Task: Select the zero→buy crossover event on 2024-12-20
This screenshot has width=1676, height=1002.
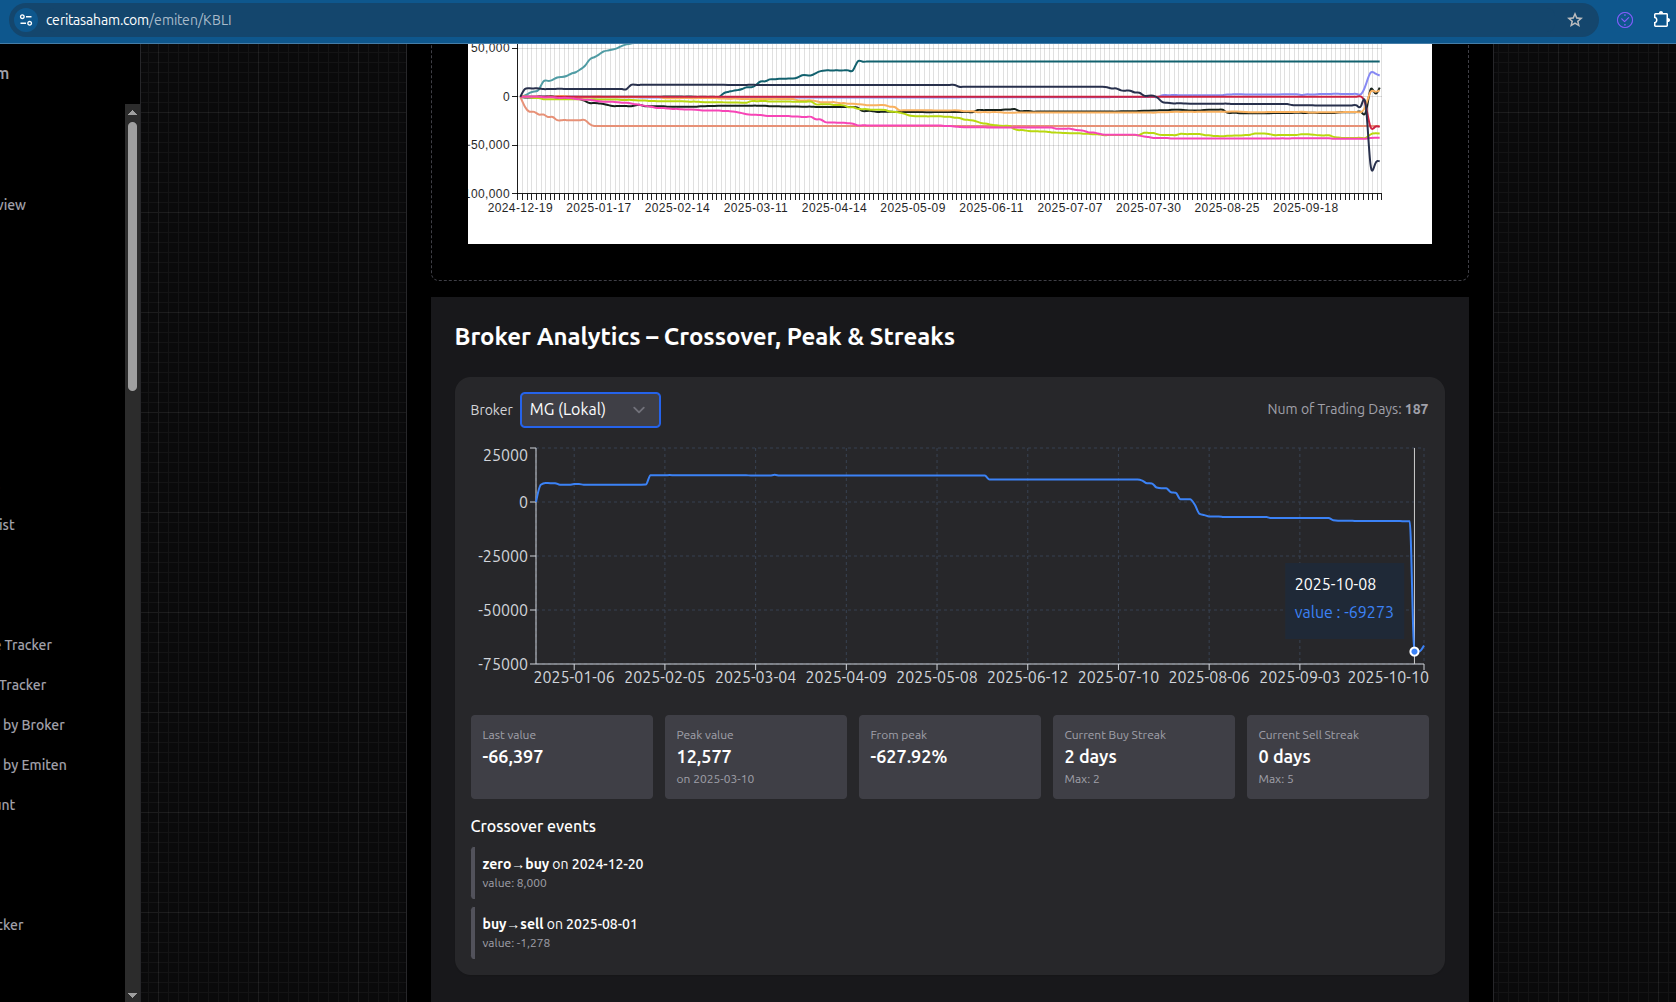Action: (x=563, y=872)
